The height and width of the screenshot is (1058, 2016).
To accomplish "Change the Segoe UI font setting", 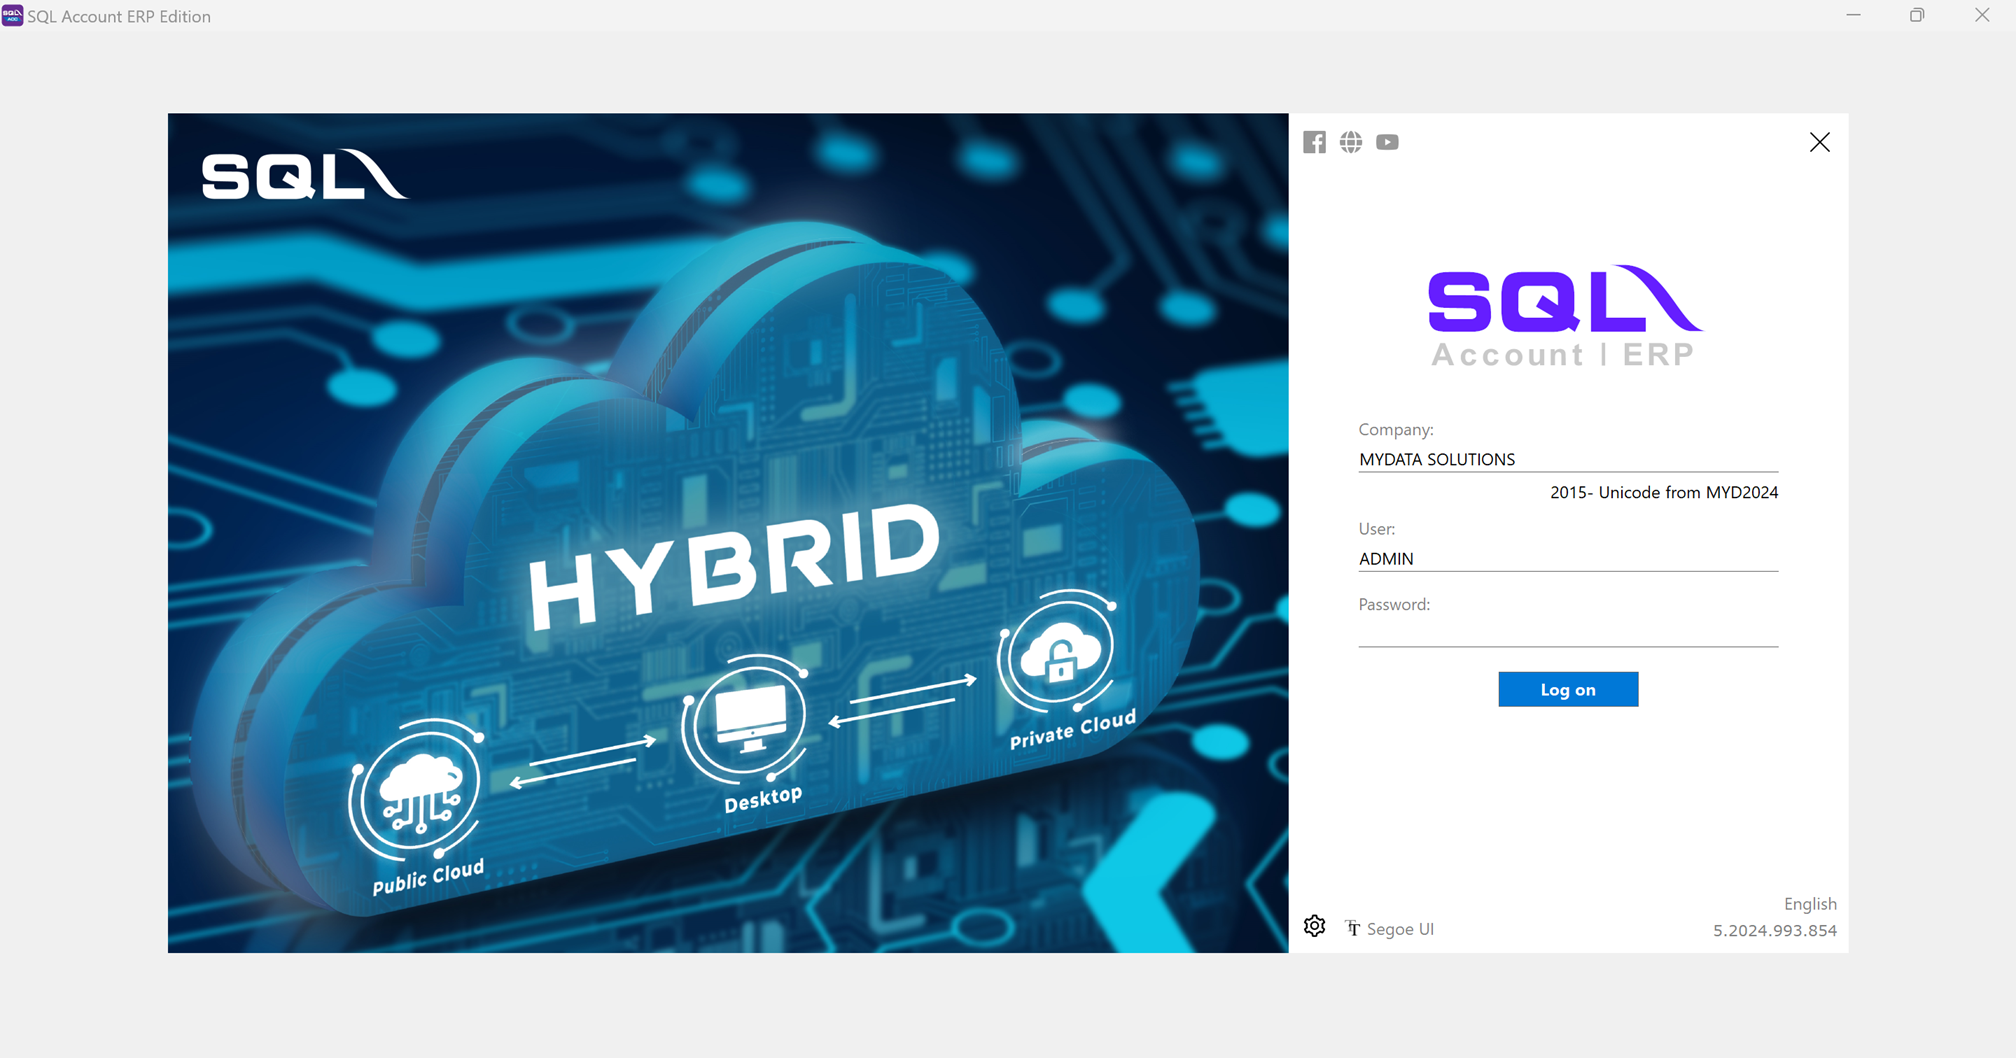I will [x=1390, y=929].
